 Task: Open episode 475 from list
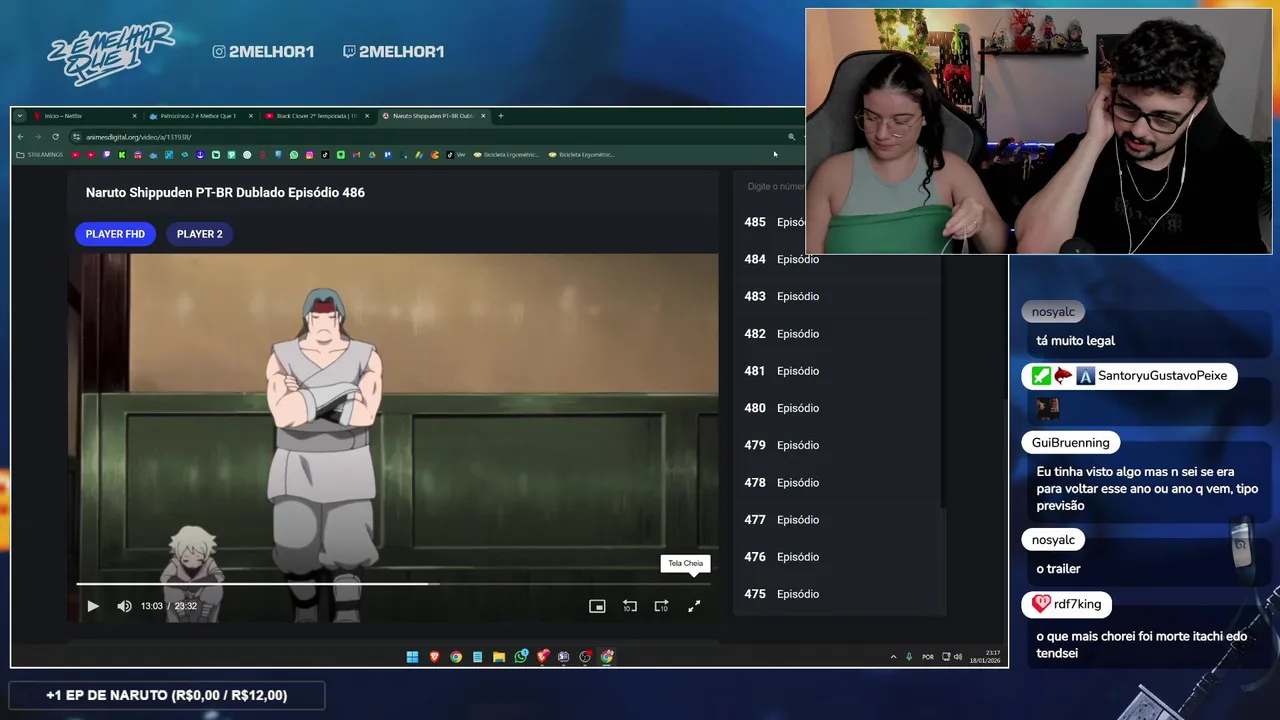(x=838, y=594)
